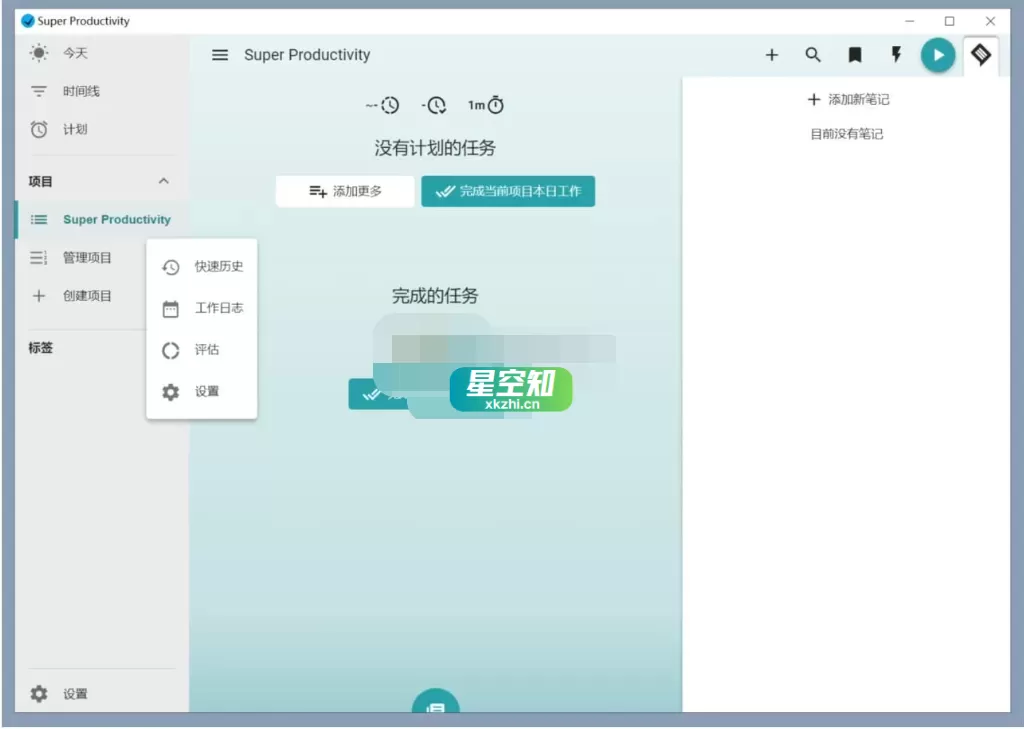Open the 计划 schedule icon in sidebar
Viewport: 1024px width, 729px height.
38,128
